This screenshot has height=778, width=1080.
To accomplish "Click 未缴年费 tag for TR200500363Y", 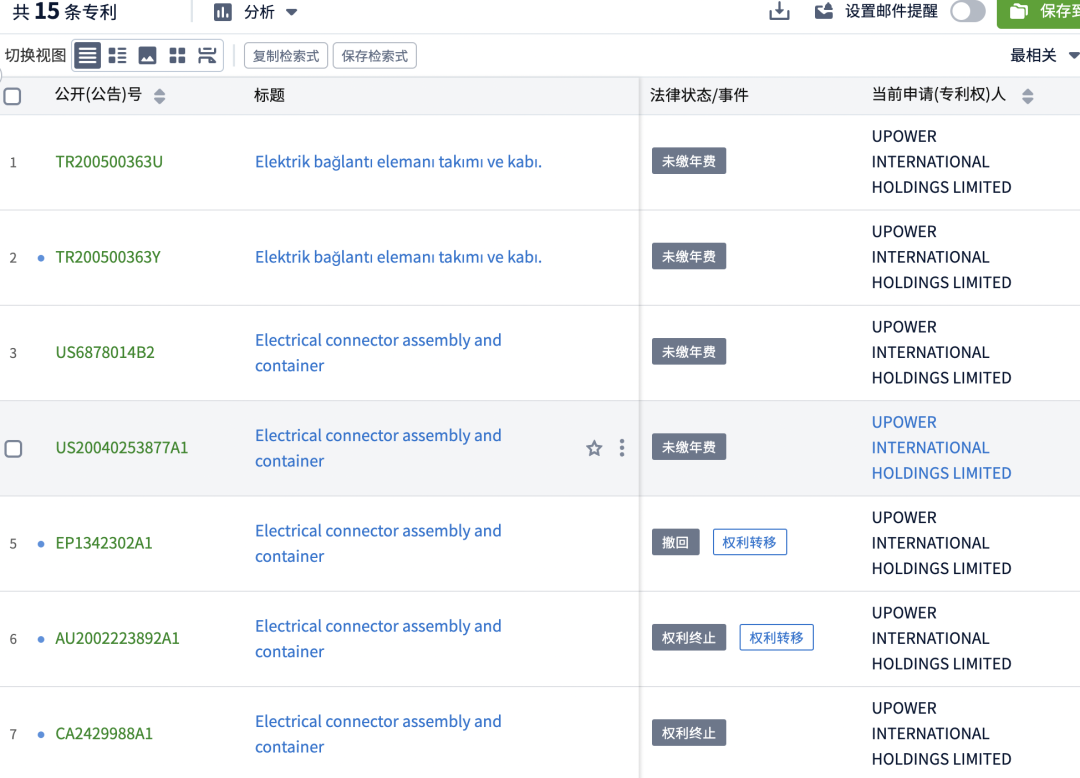I will (x=689, y=256).
